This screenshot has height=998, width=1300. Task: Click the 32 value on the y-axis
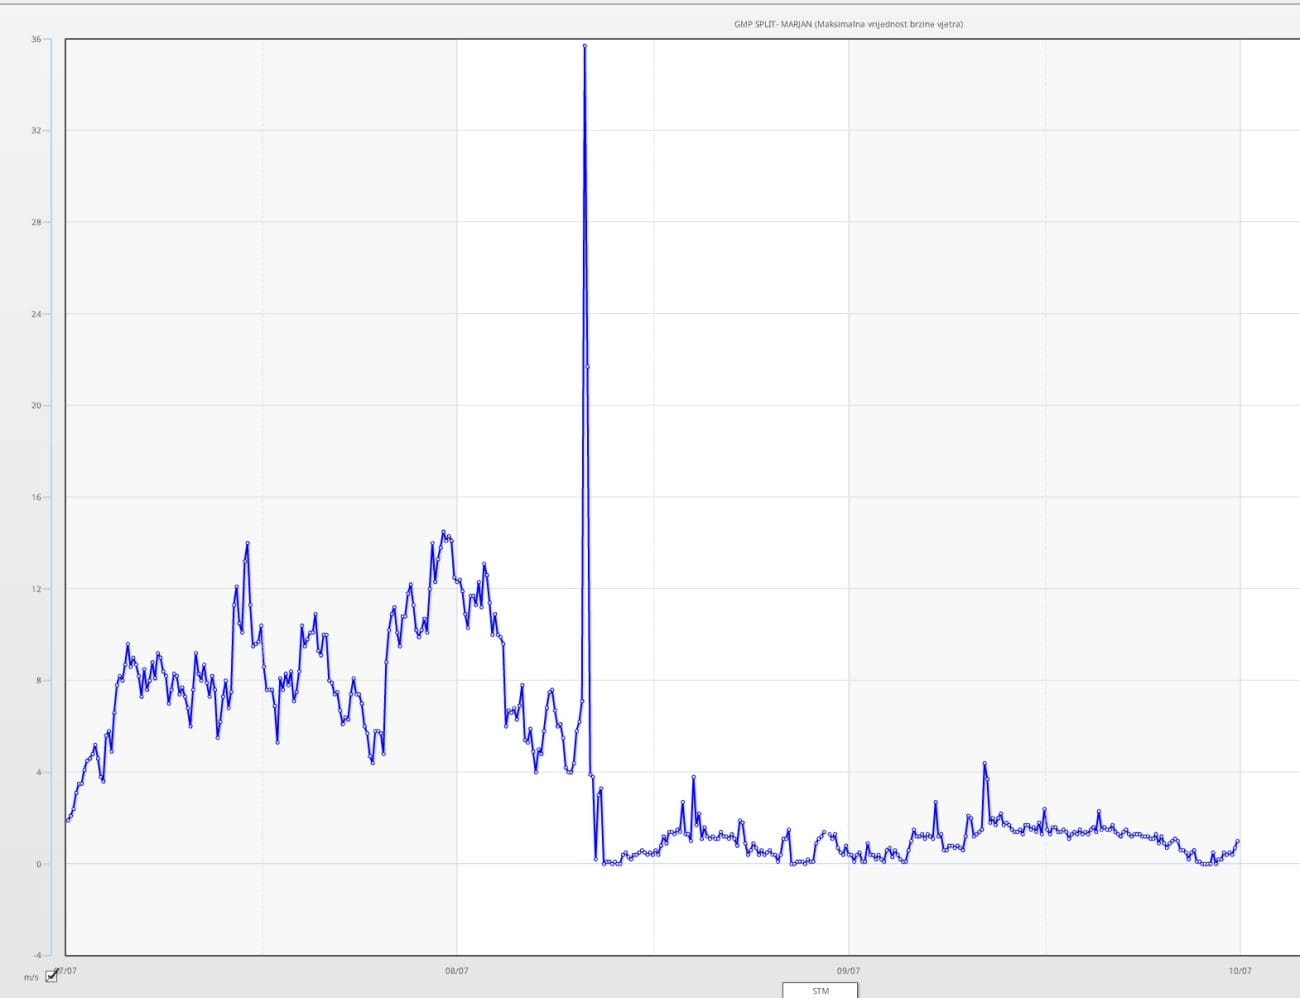36,131
